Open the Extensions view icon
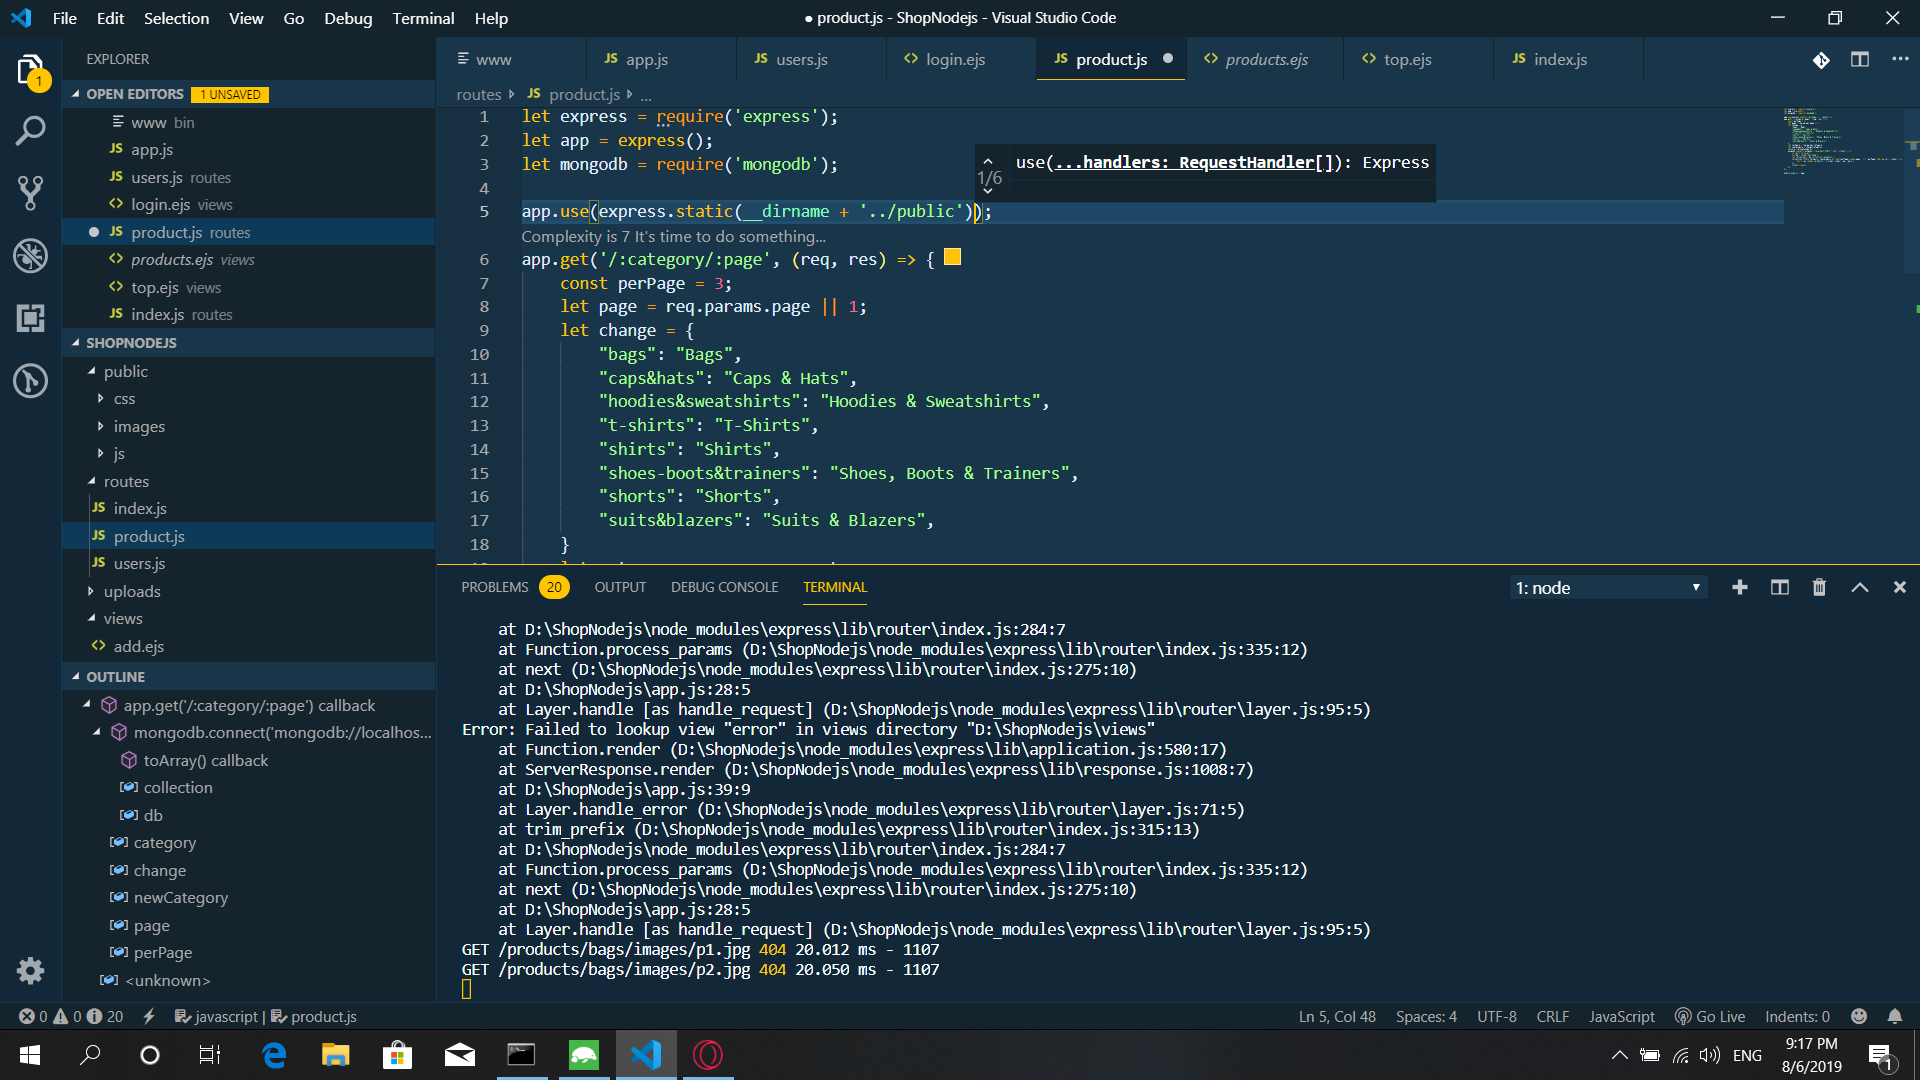 30,318
